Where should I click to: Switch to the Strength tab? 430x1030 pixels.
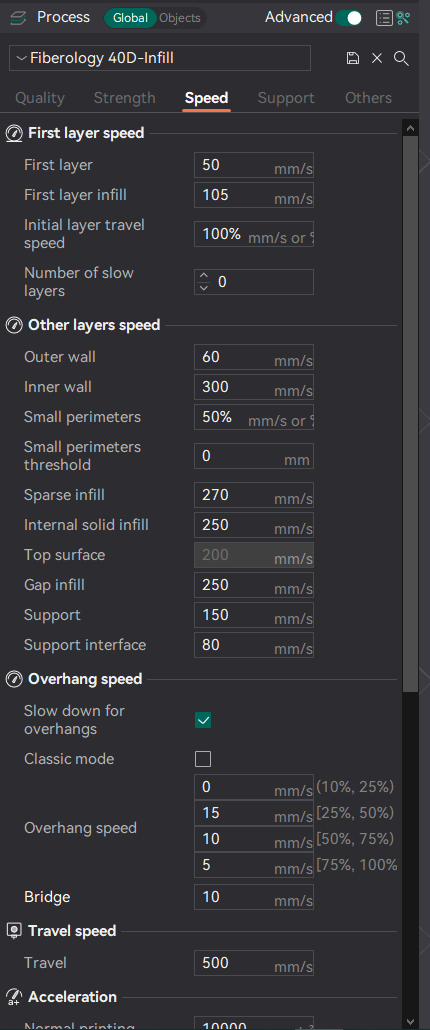tap(125, 98)
